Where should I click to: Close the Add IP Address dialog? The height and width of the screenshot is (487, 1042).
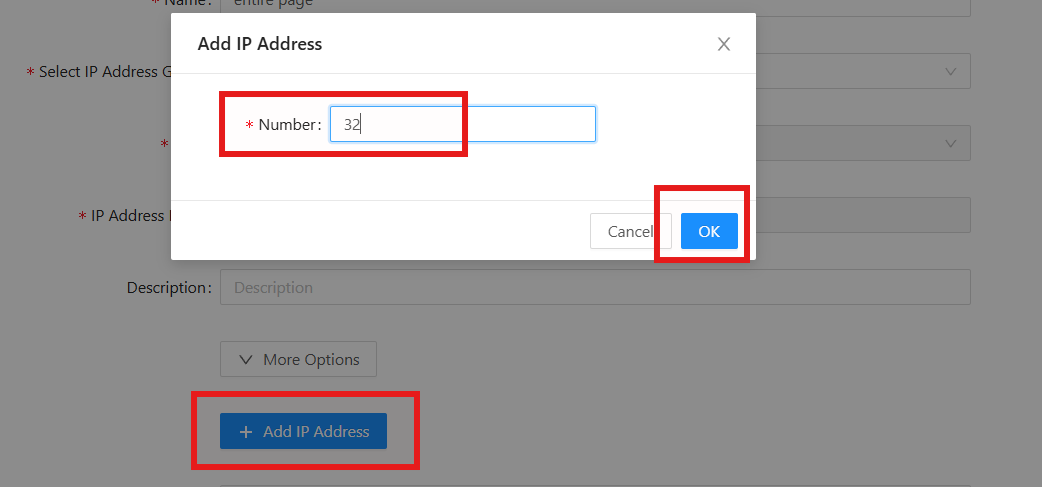coord(724,44)
